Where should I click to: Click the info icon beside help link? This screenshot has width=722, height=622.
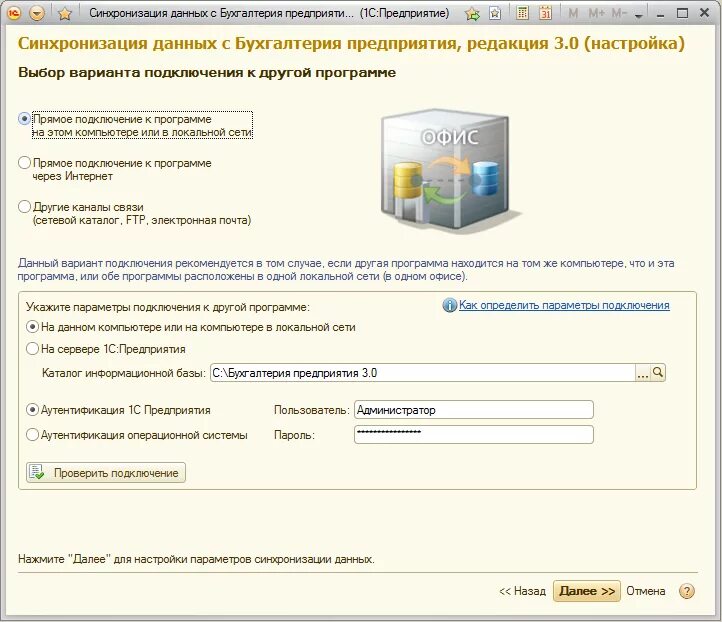449,305
